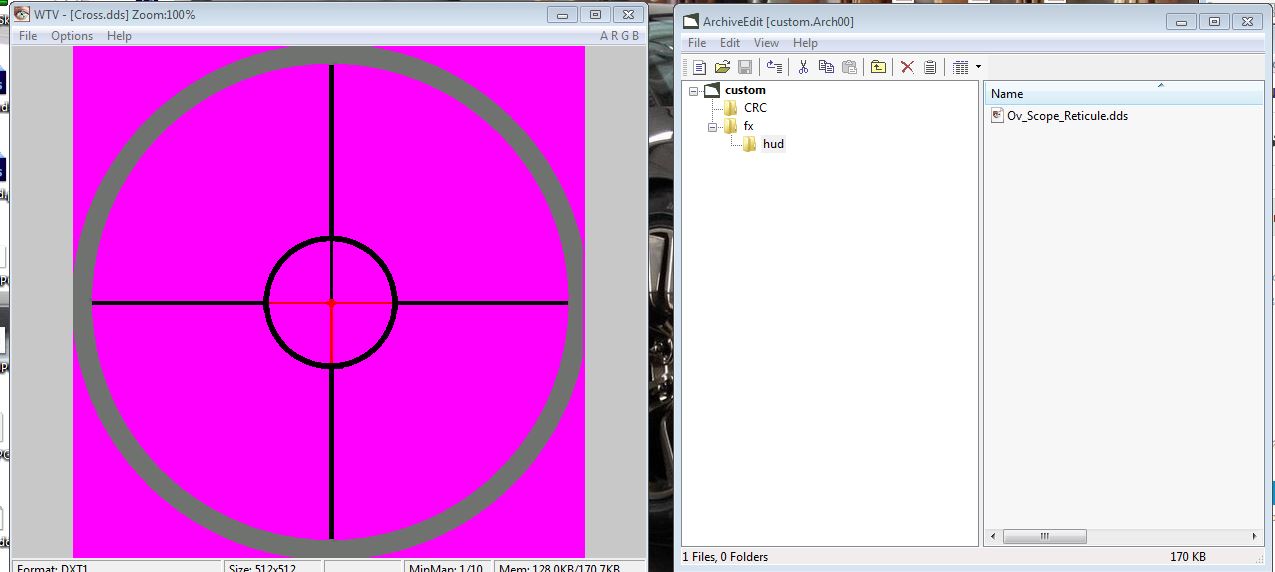The width and height of the screenshot is (1275, 572).
Task: Collapse the fx folder node
Action: click(712, 126)
